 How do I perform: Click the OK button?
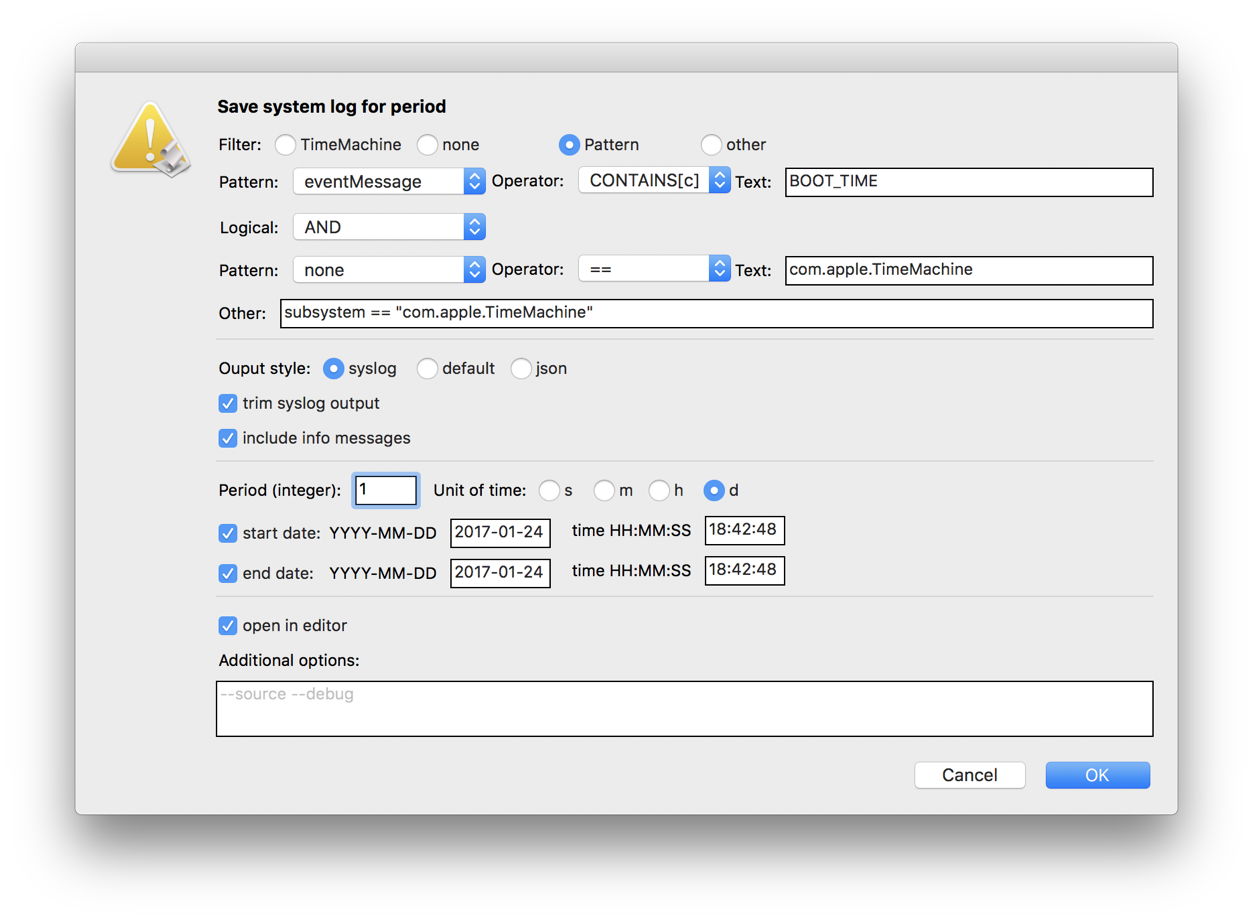click(x=1097, y=774)
